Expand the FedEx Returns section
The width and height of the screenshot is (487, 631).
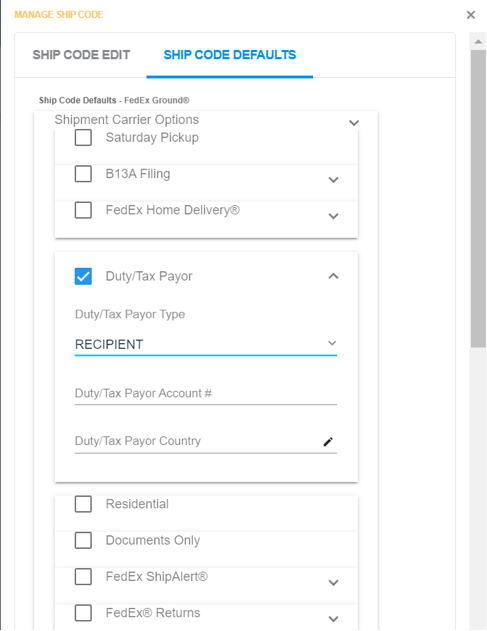(x=333, y=619)
